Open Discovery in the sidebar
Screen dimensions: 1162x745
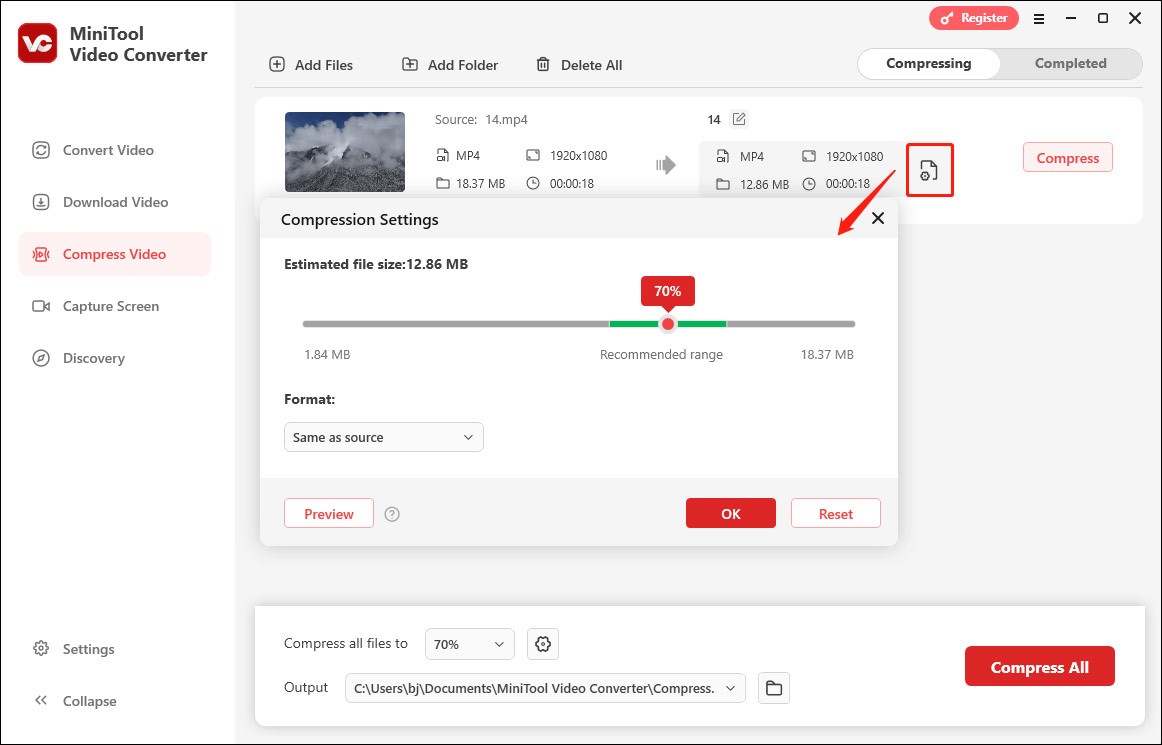point(115,358)
